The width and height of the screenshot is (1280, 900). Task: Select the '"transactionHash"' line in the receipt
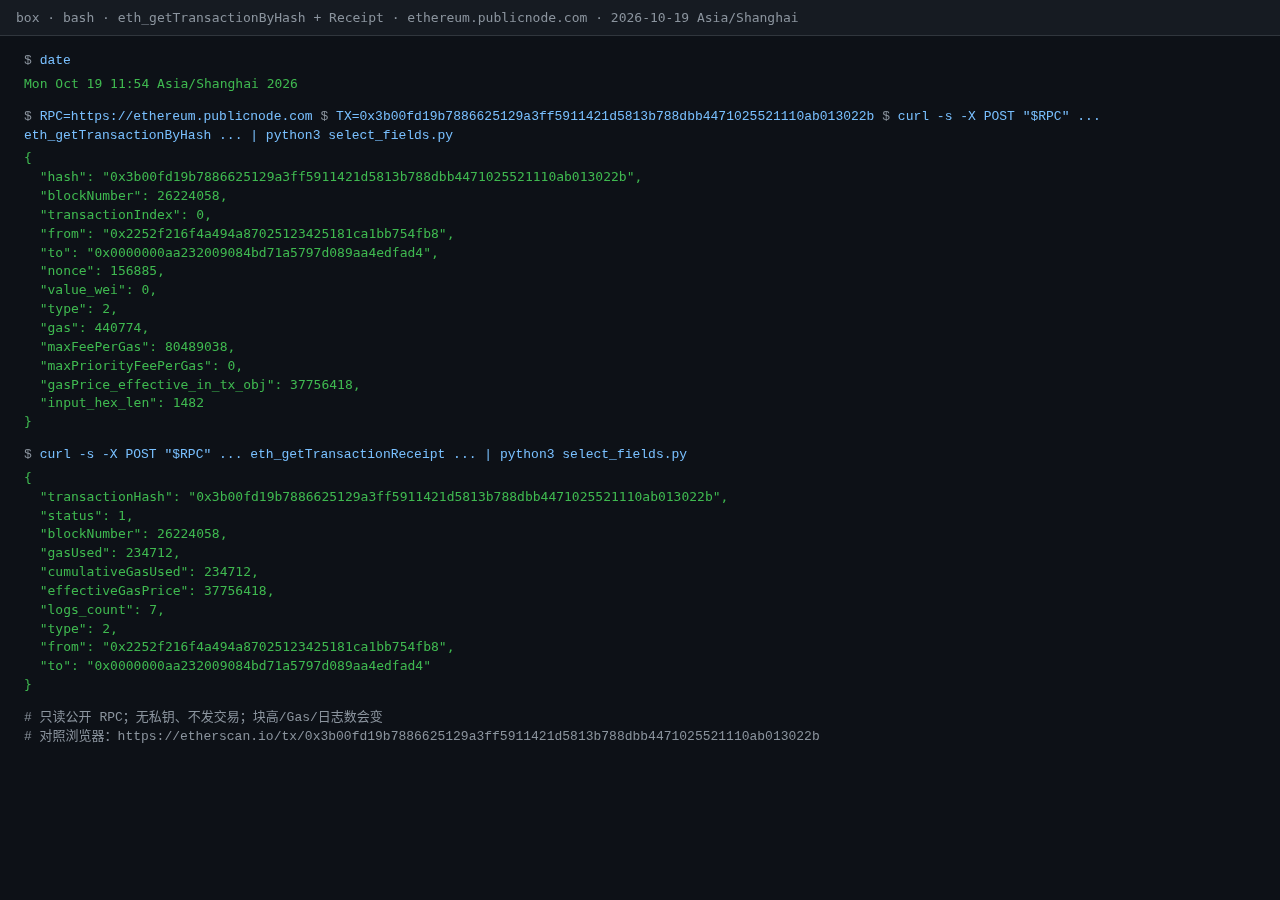click(x=384, y=497)
